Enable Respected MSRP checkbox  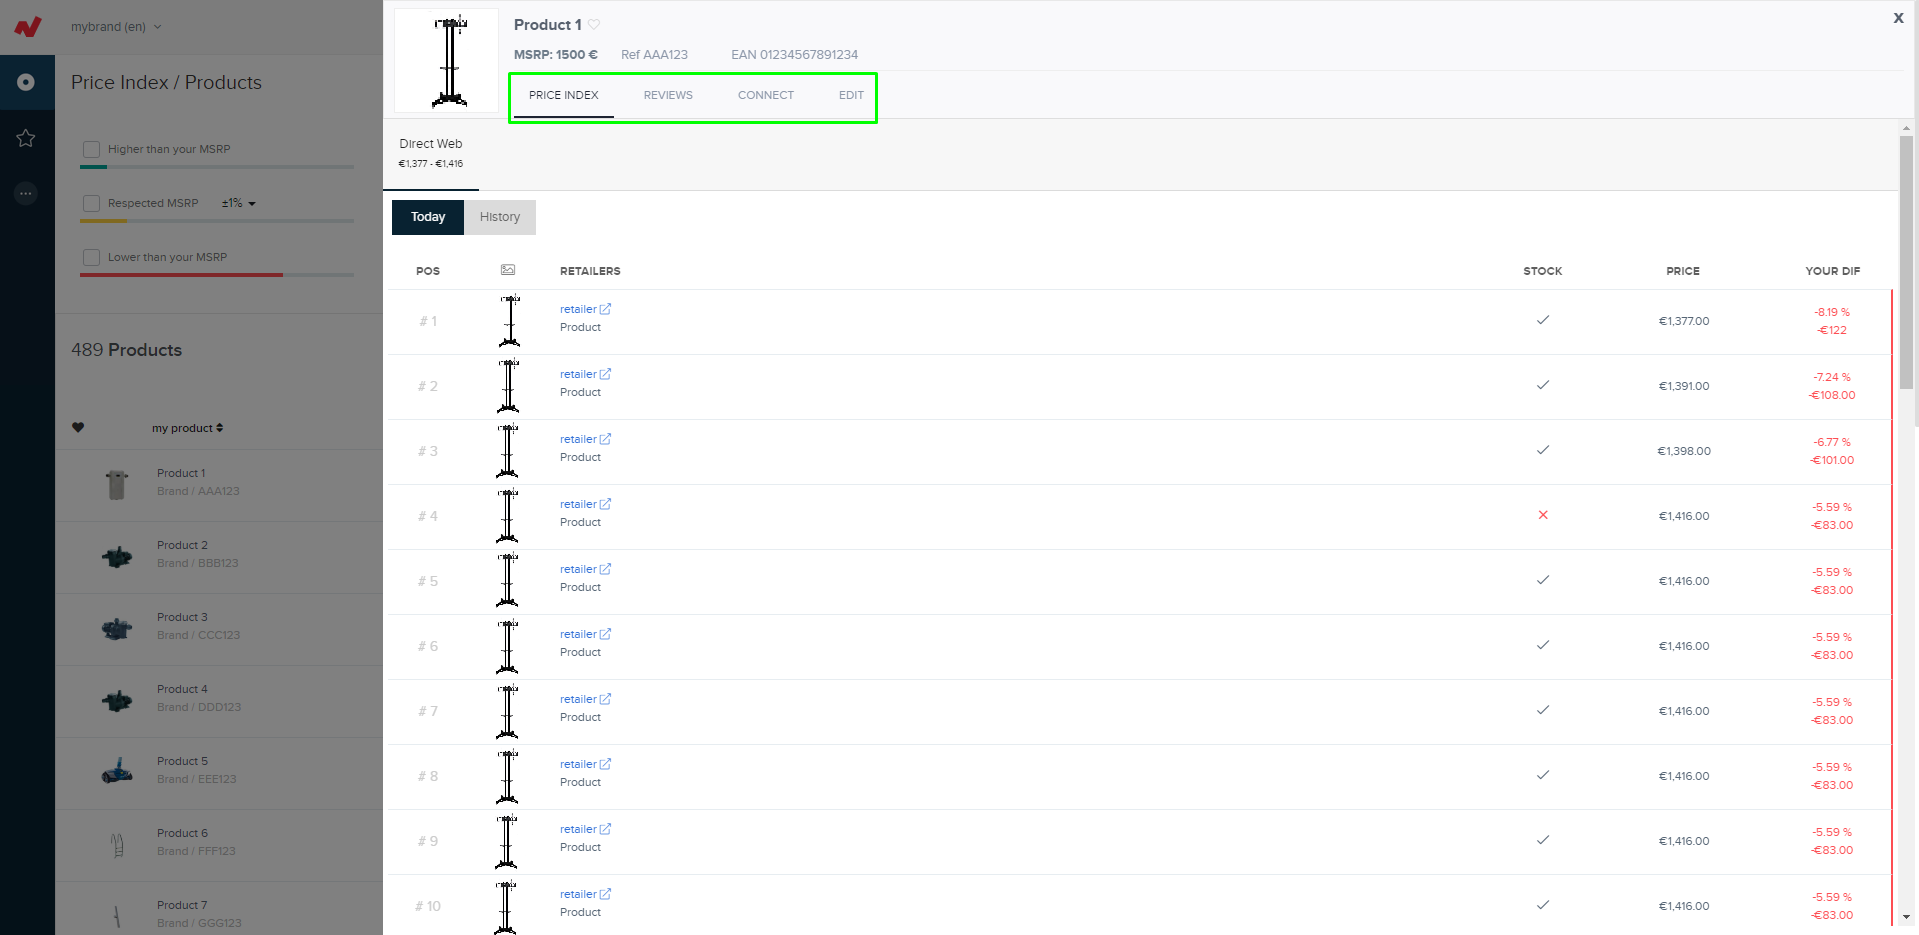pyautogui.click(x=91, y=203)
